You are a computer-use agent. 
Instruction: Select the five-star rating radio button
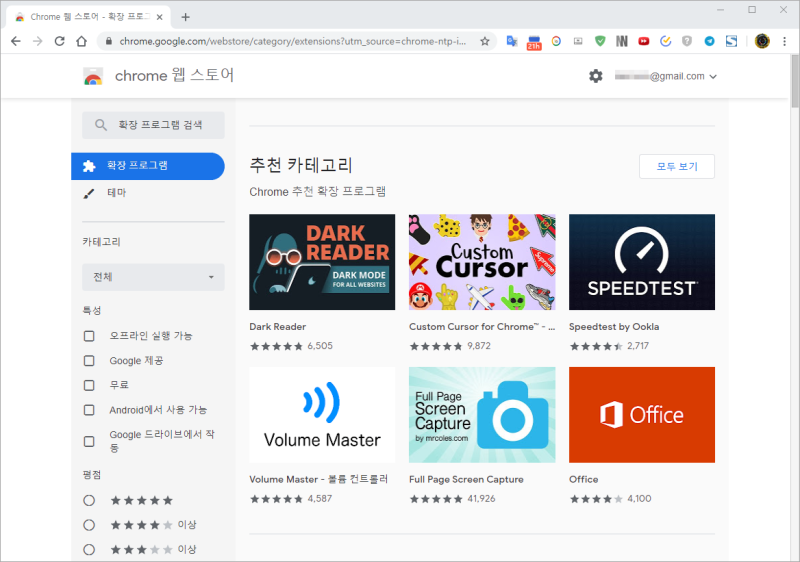click(x=89, y=501)
